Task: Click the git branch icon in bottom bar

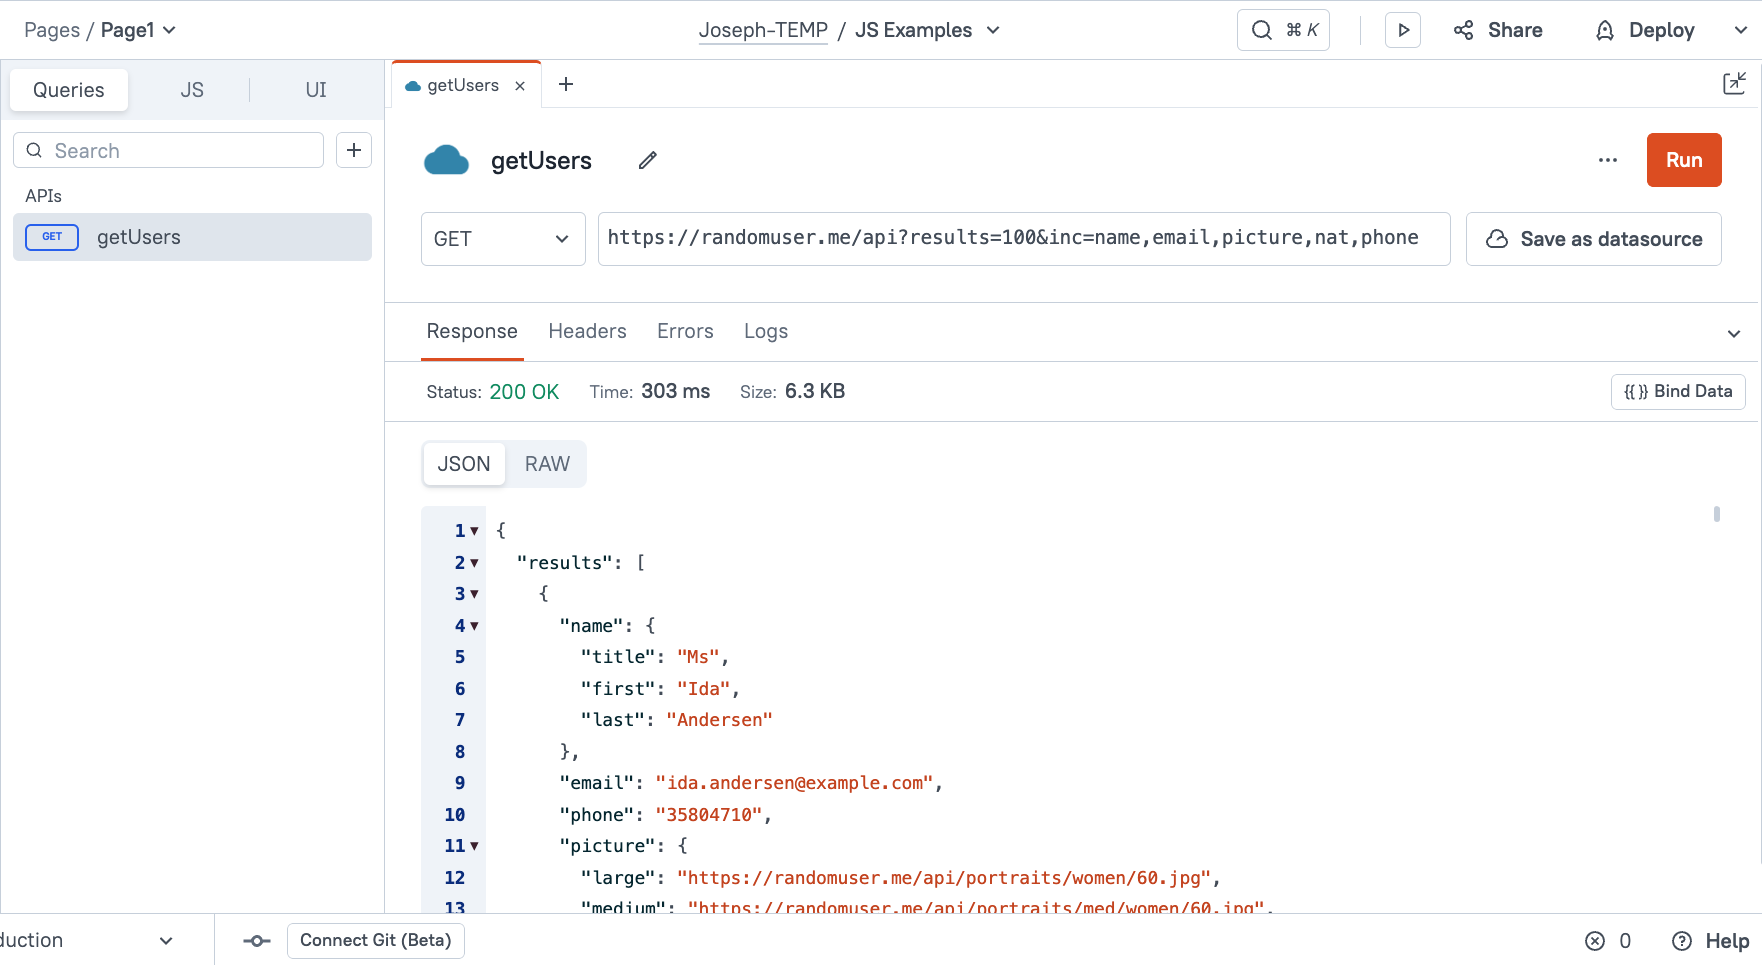Action: click(257, 941)
